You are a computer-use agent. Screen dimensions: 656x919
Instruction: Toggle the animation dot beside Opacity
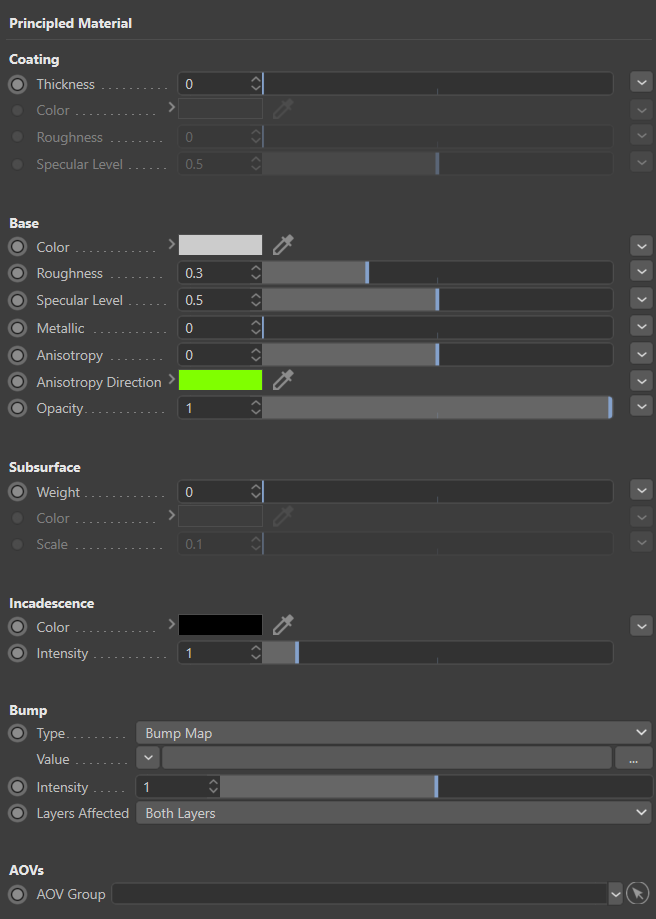coord(17,408)
